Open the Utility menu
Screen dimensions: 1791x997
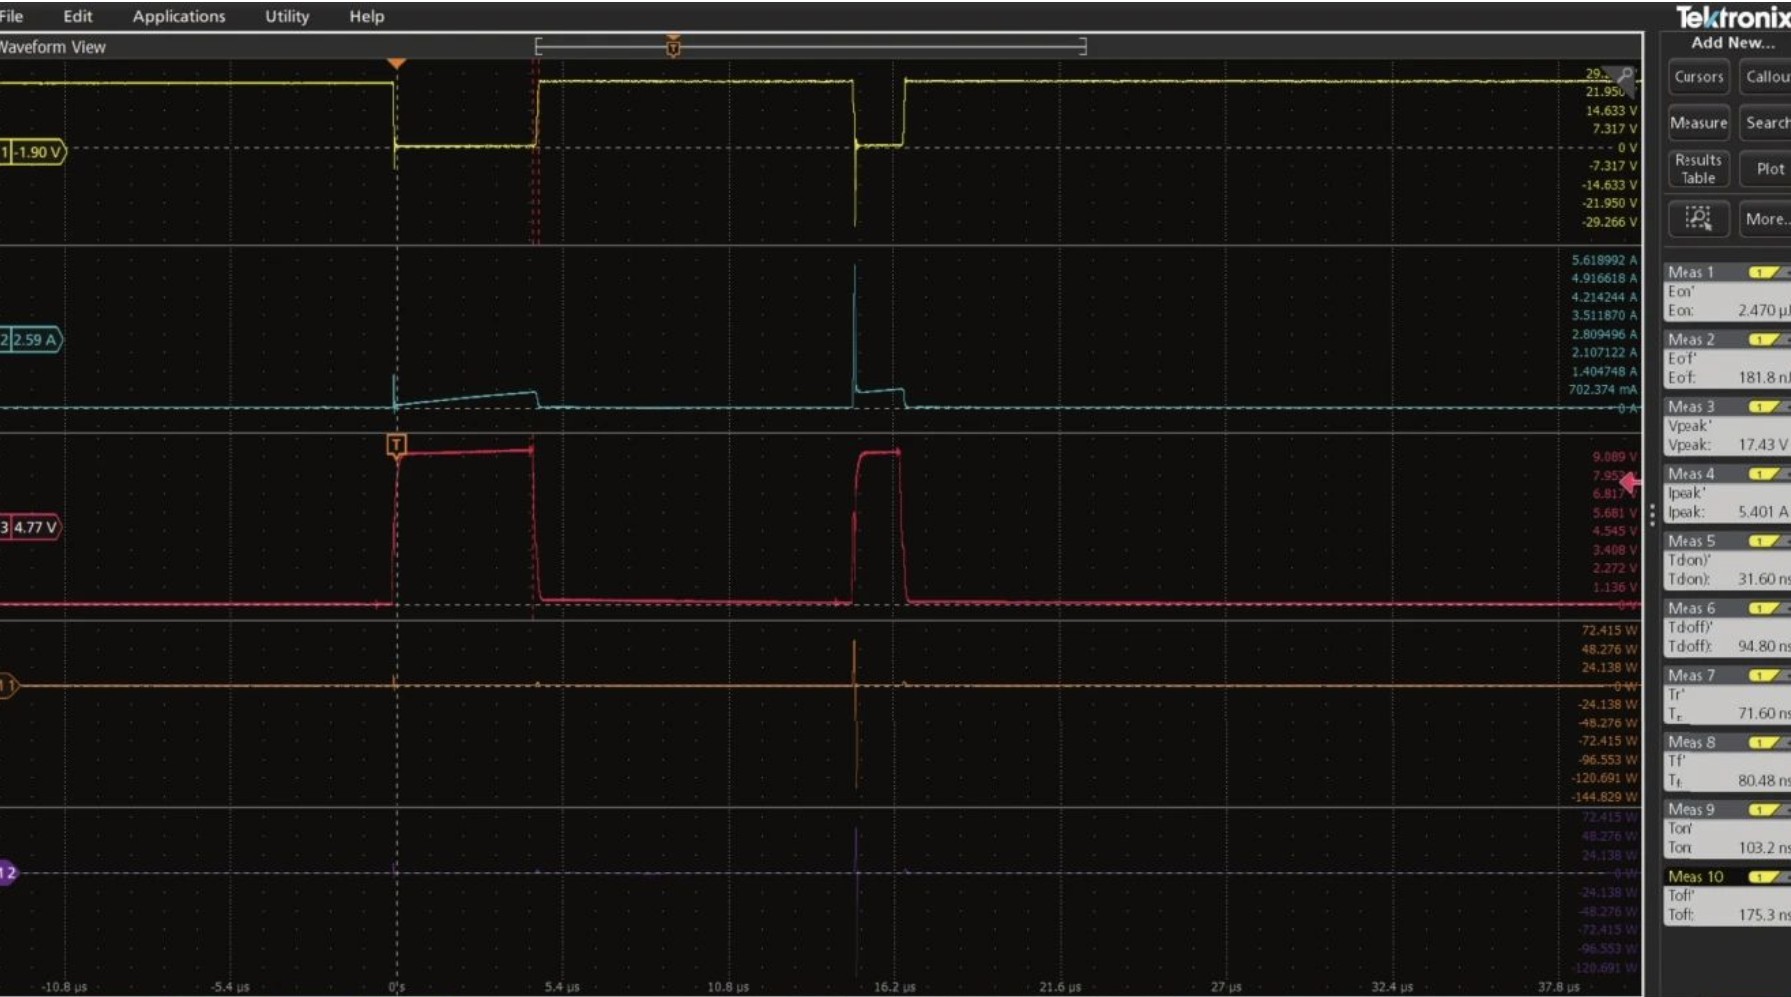pos(287,16)
